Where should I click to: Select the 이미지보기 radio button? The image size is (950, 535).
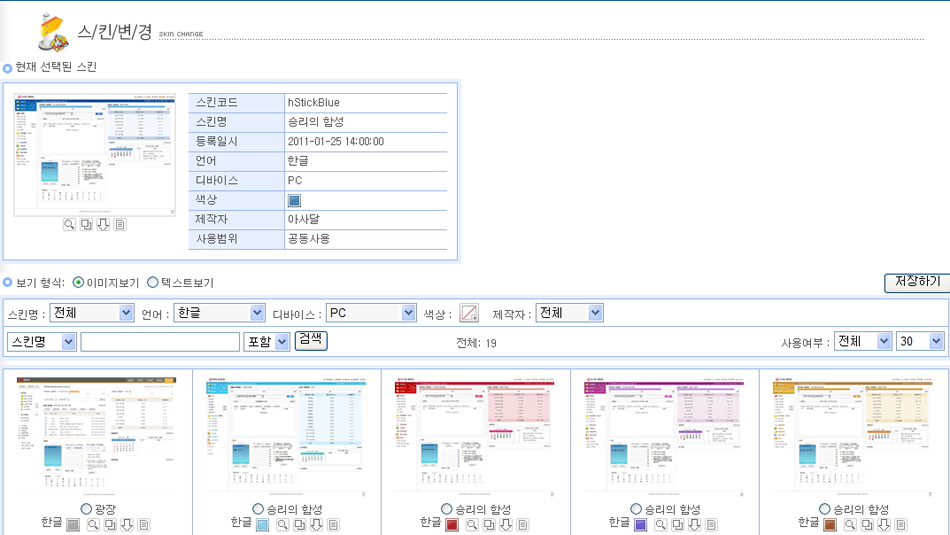click(79, 283)
